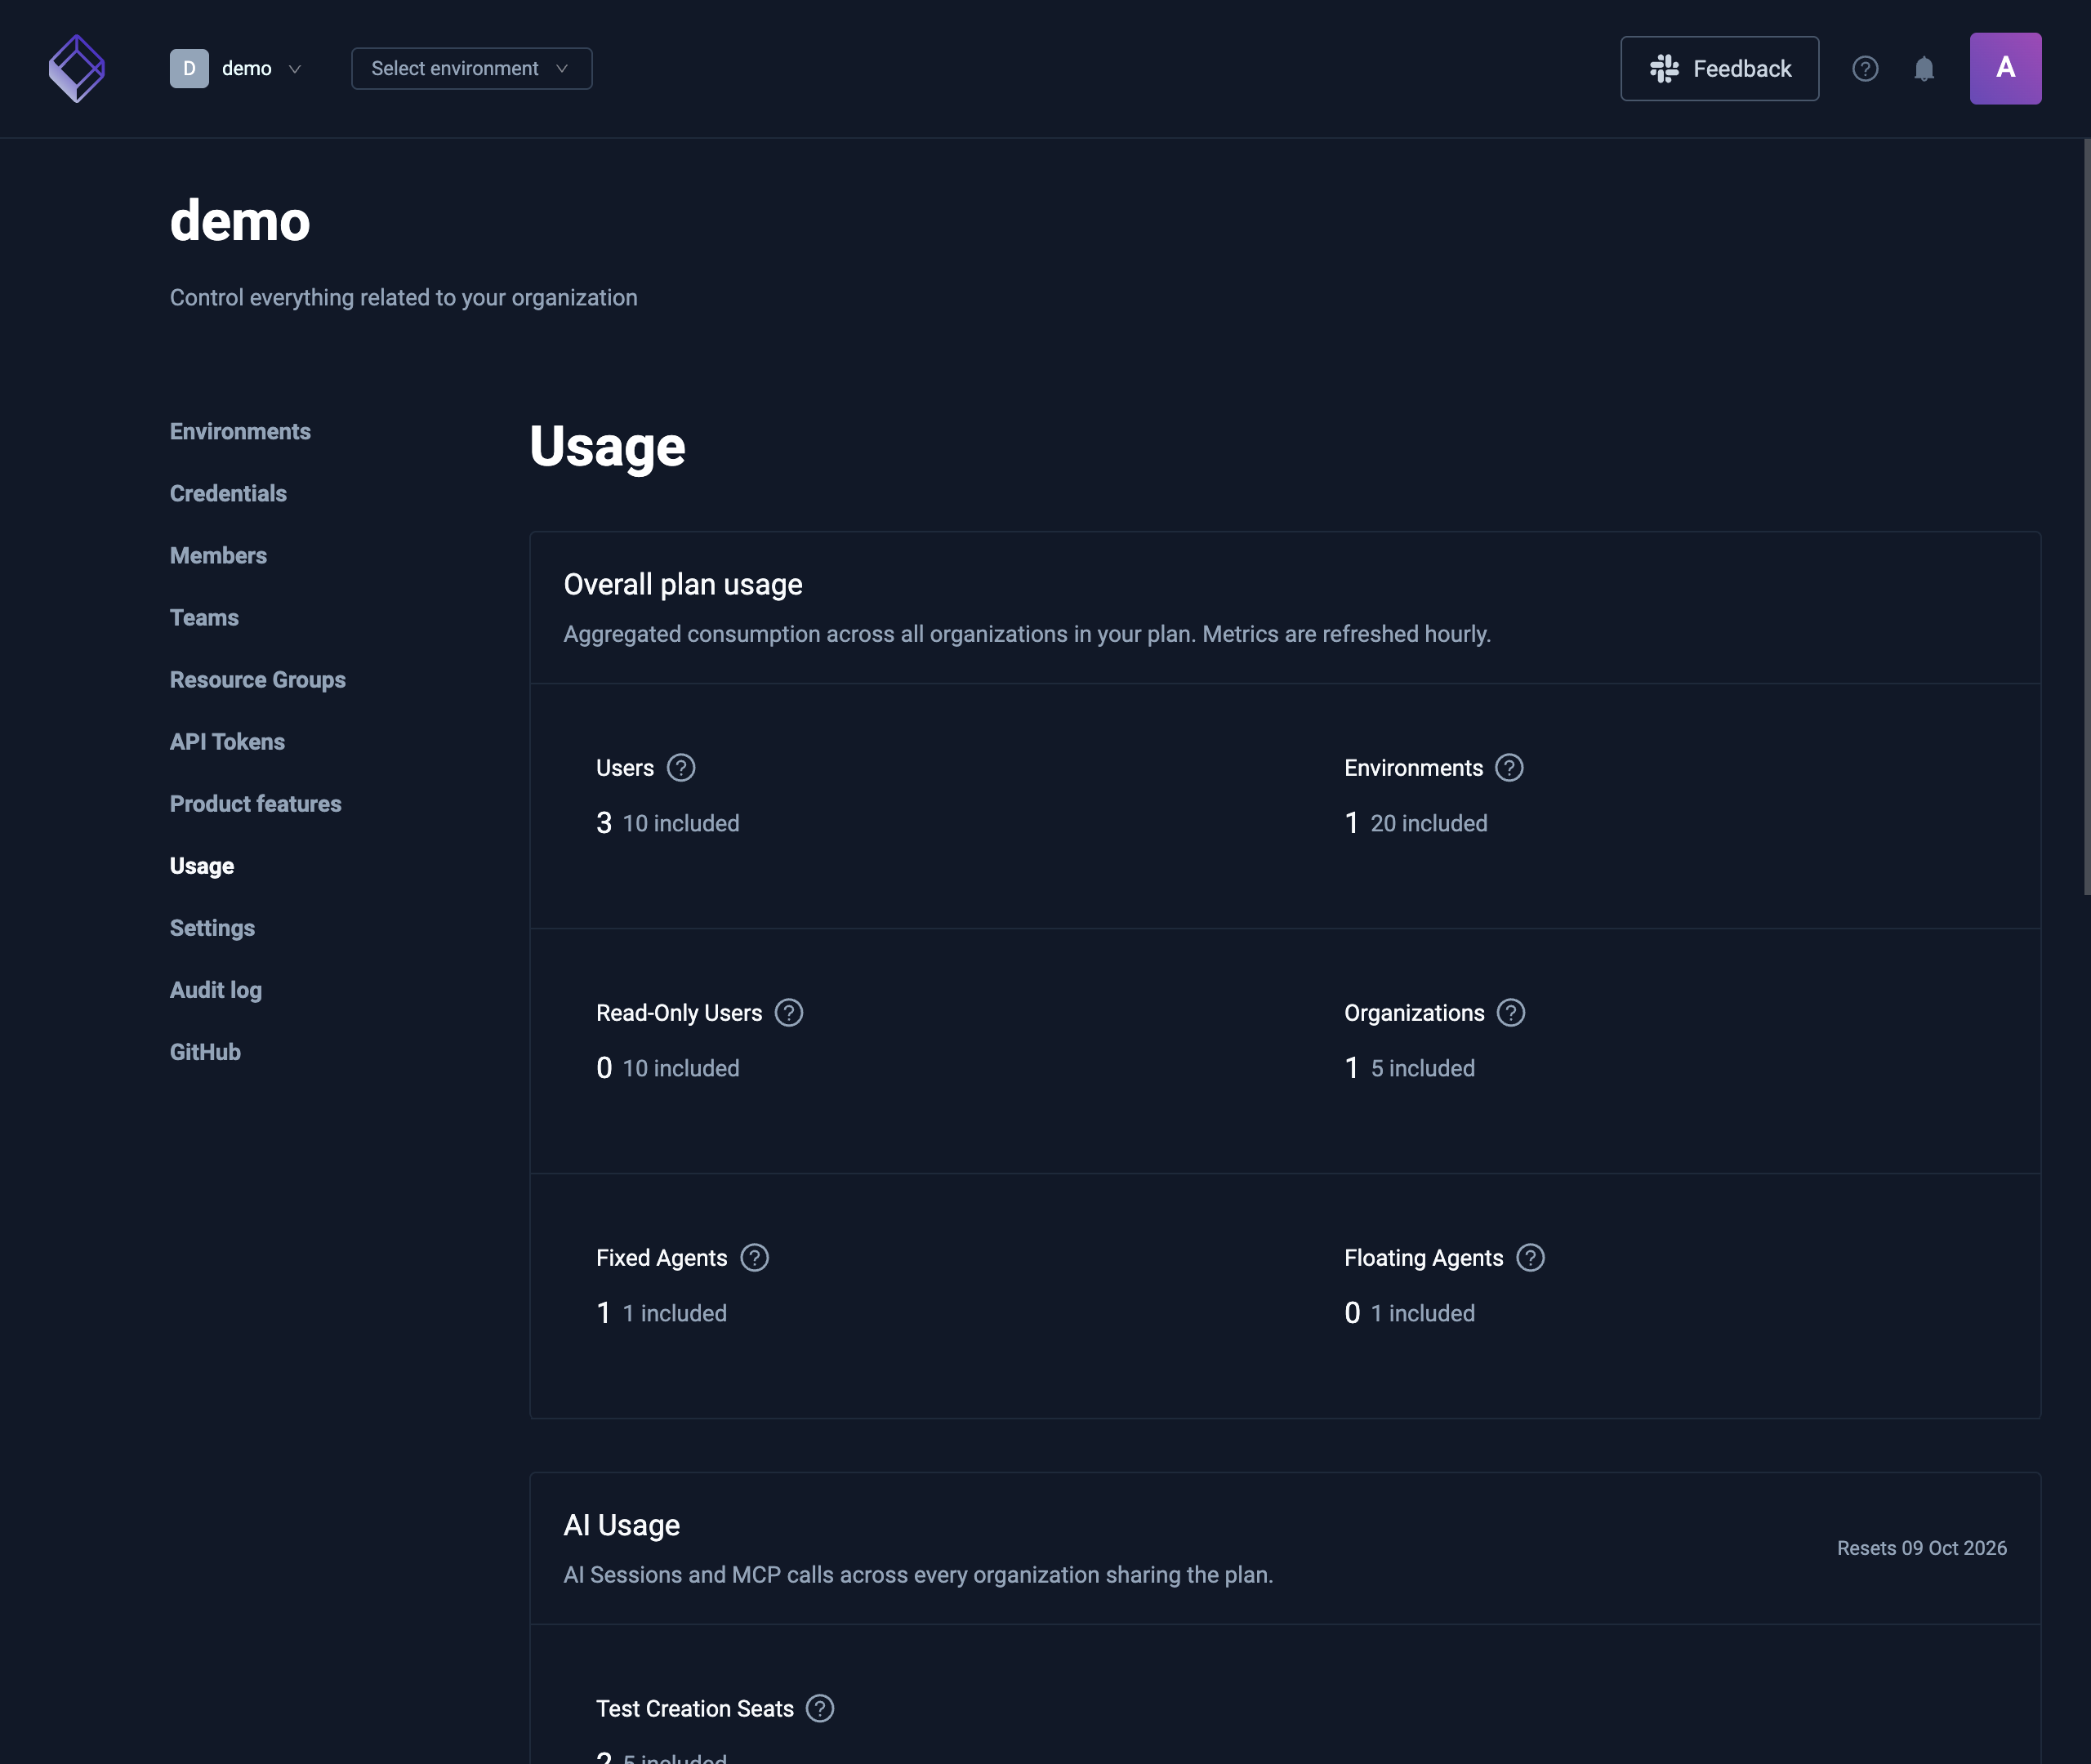Open Audit log in sidebar
The image size is (2091, 1764).
tap(216, 989)
